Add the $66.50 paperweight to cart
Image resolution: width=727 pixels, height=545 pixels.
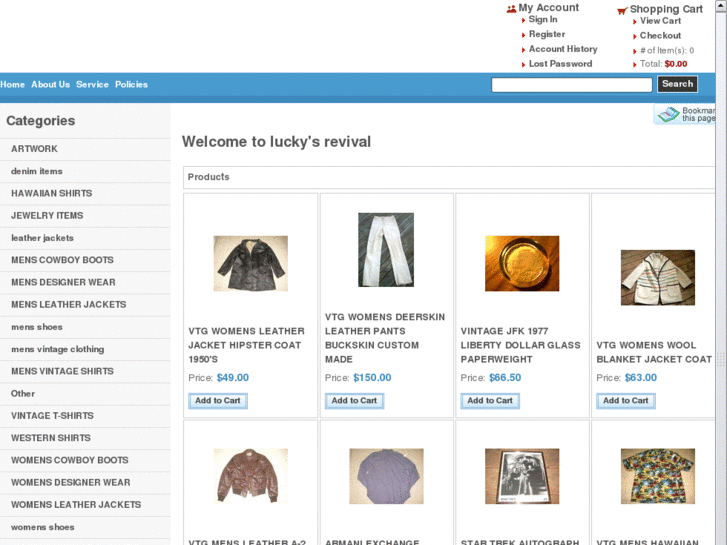490,401
